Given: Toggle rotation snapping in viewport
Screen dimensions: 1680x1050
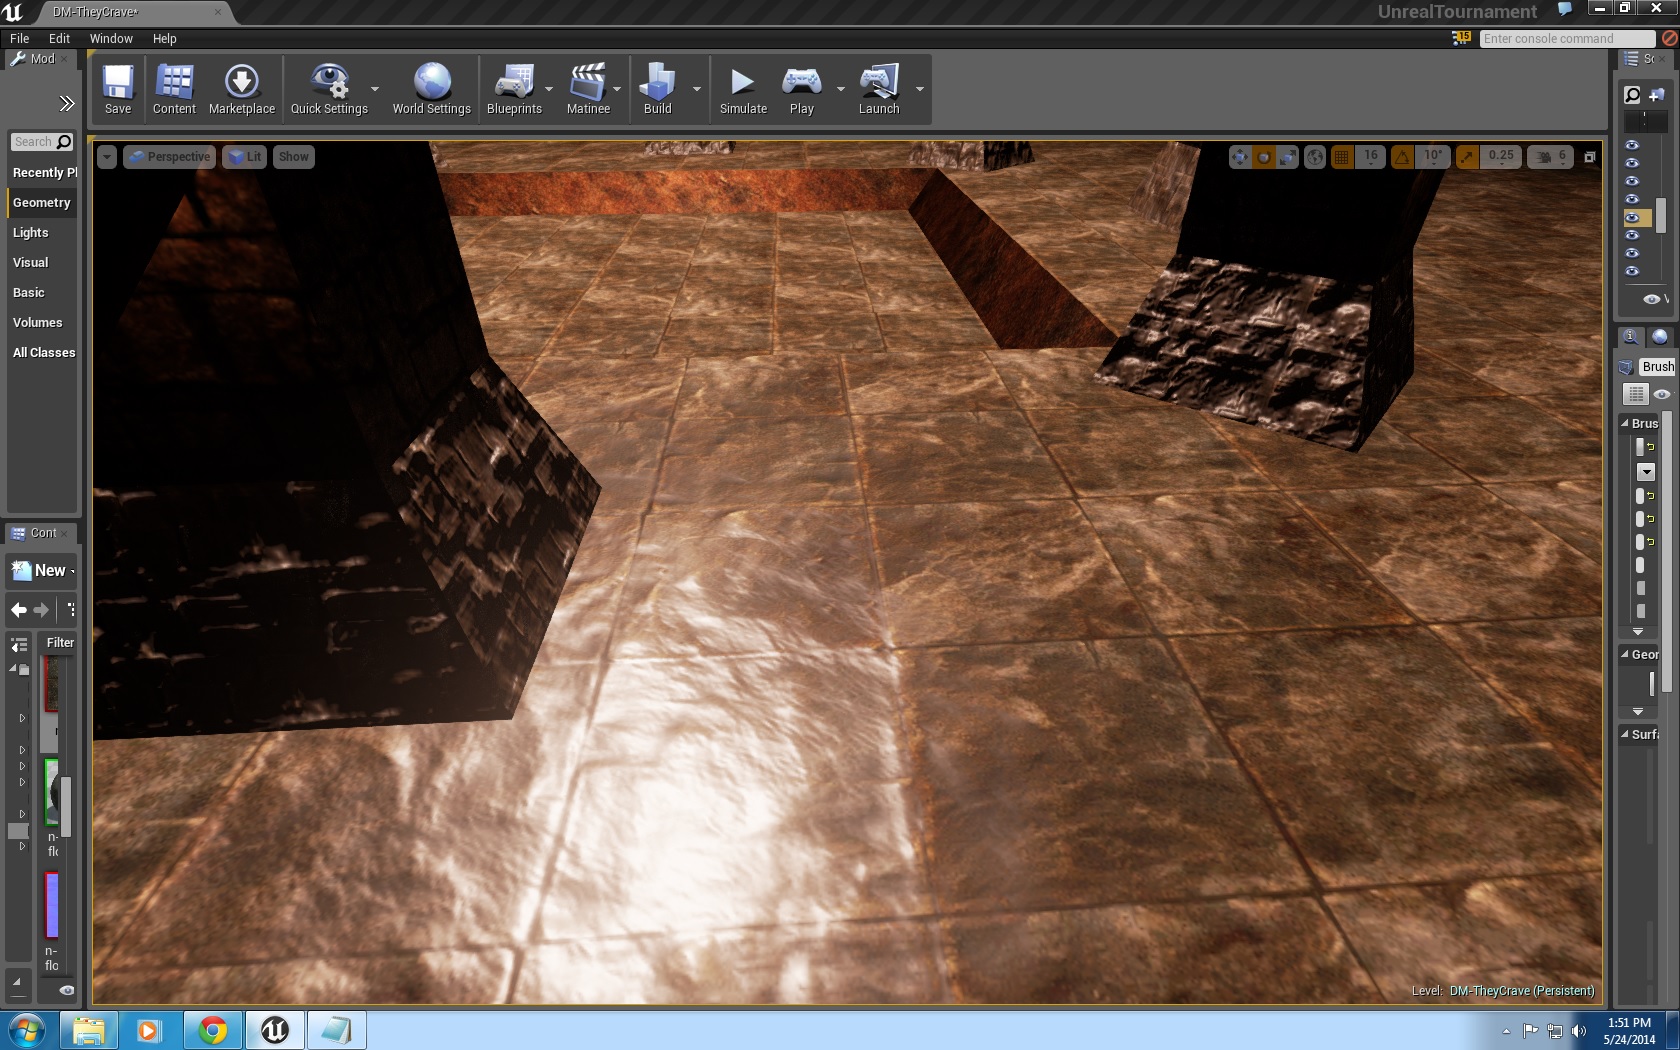Looking at the screenshot, I should pyautogui.click(x=1402, y=157).
